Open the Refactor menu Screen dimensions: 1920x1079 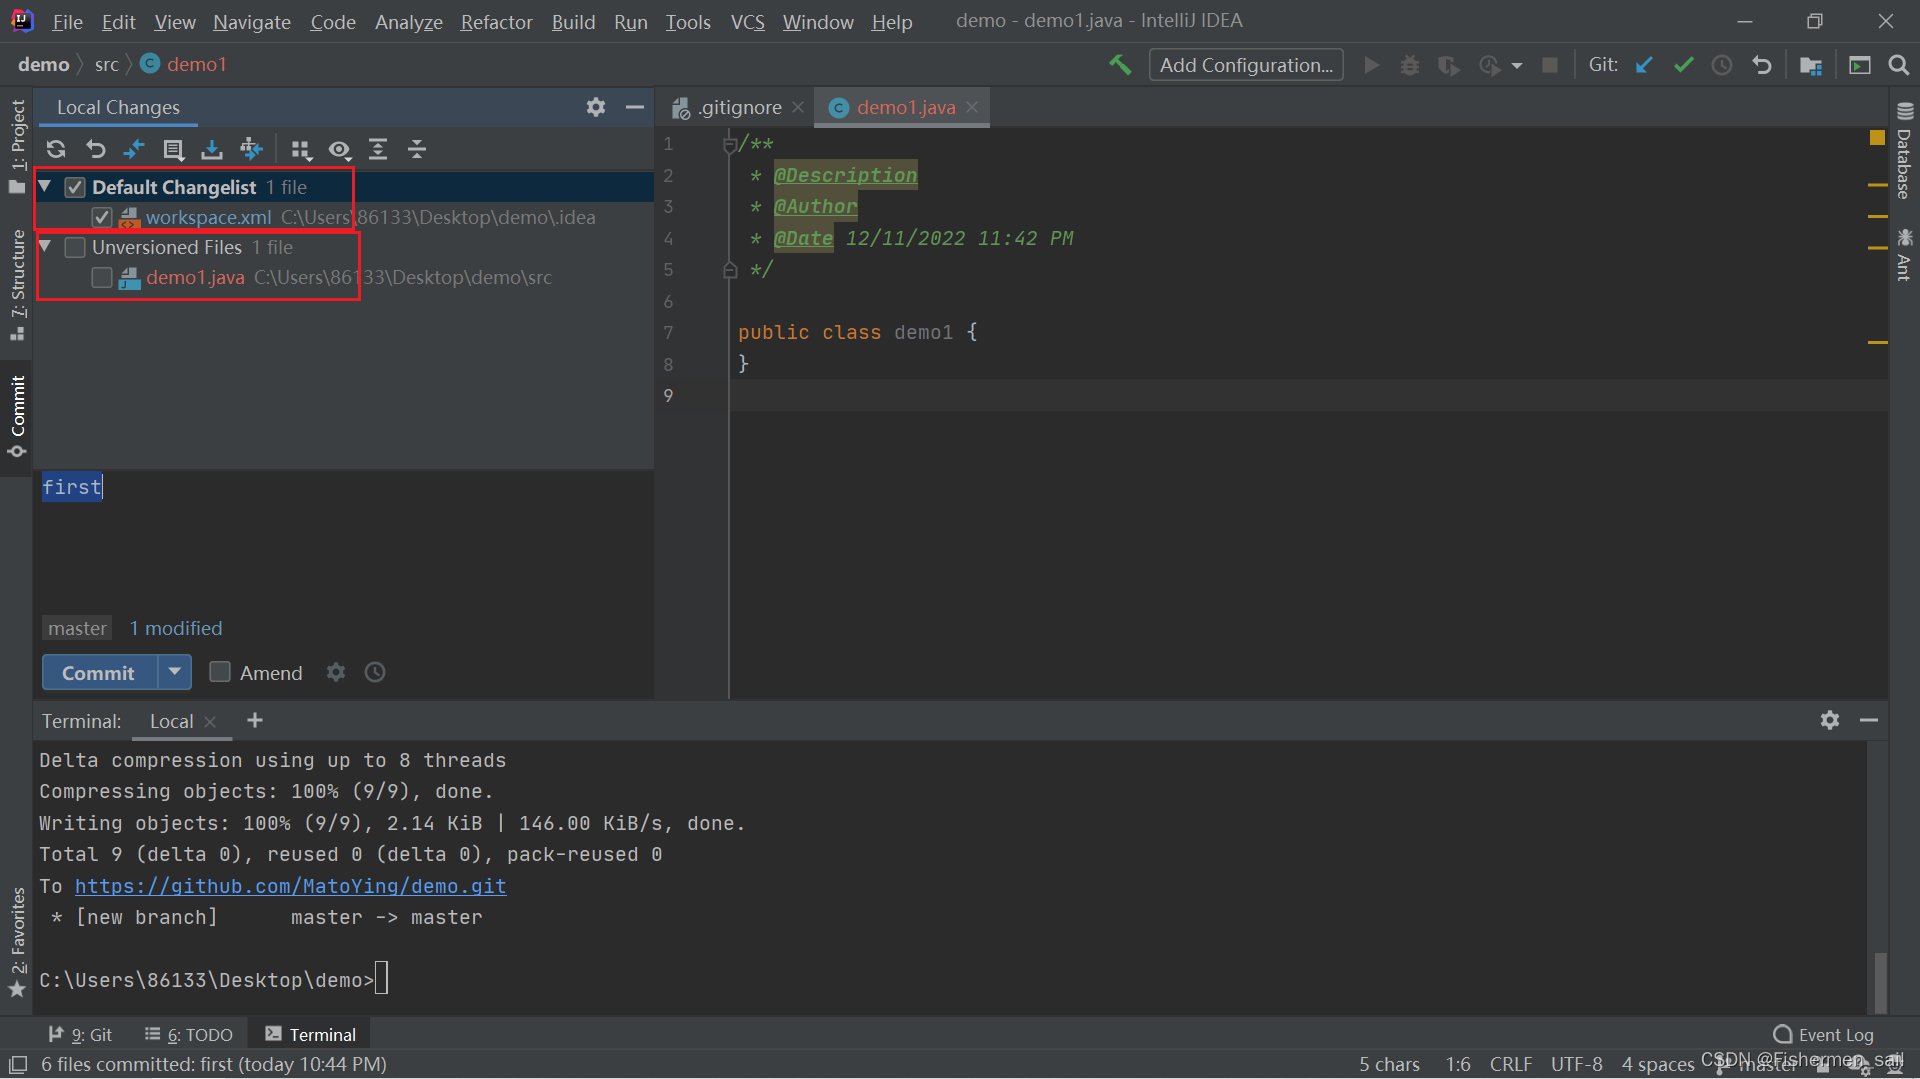(x=496, y=21)
